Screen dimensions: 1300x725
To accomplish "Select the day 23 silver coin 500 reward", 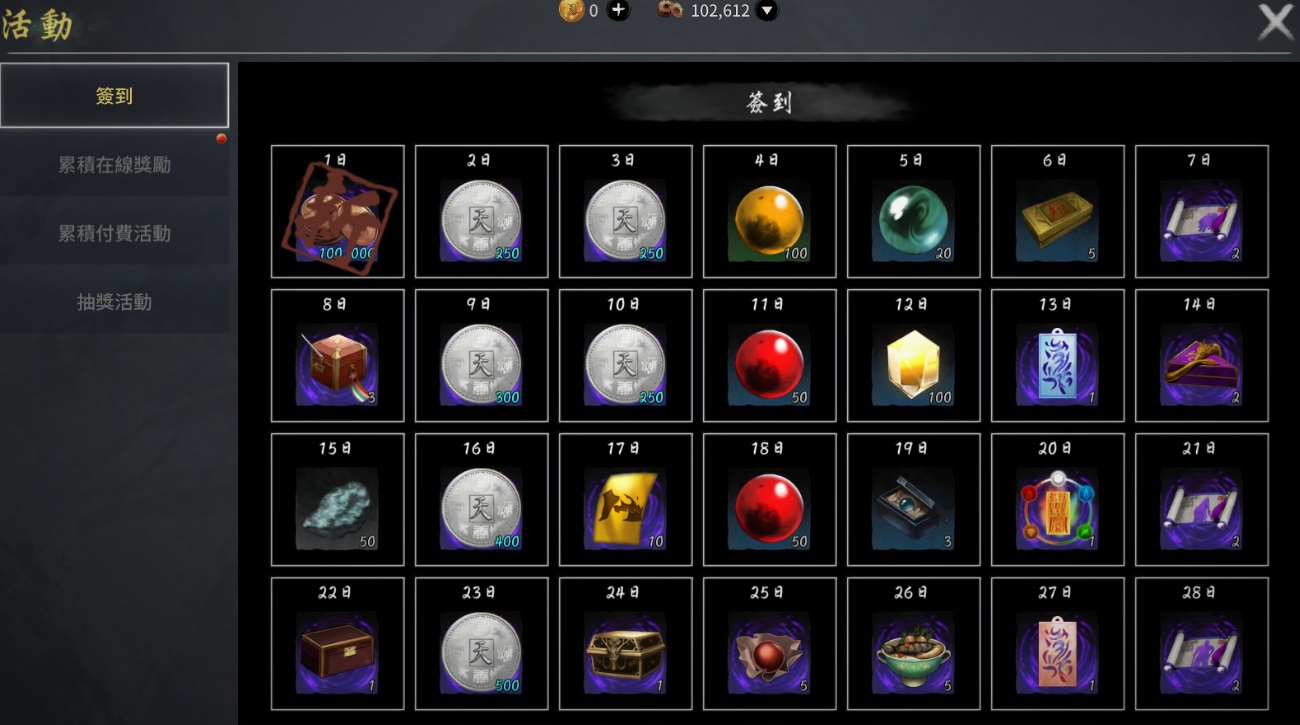I will pos(482,644).
